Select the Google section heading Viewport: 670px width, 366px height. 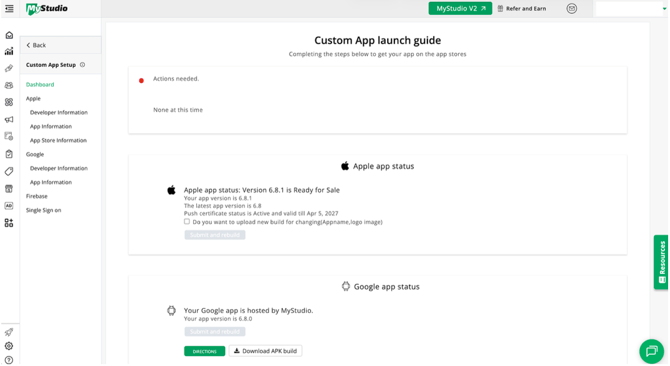pyautogui.click(x=35, y=155)
